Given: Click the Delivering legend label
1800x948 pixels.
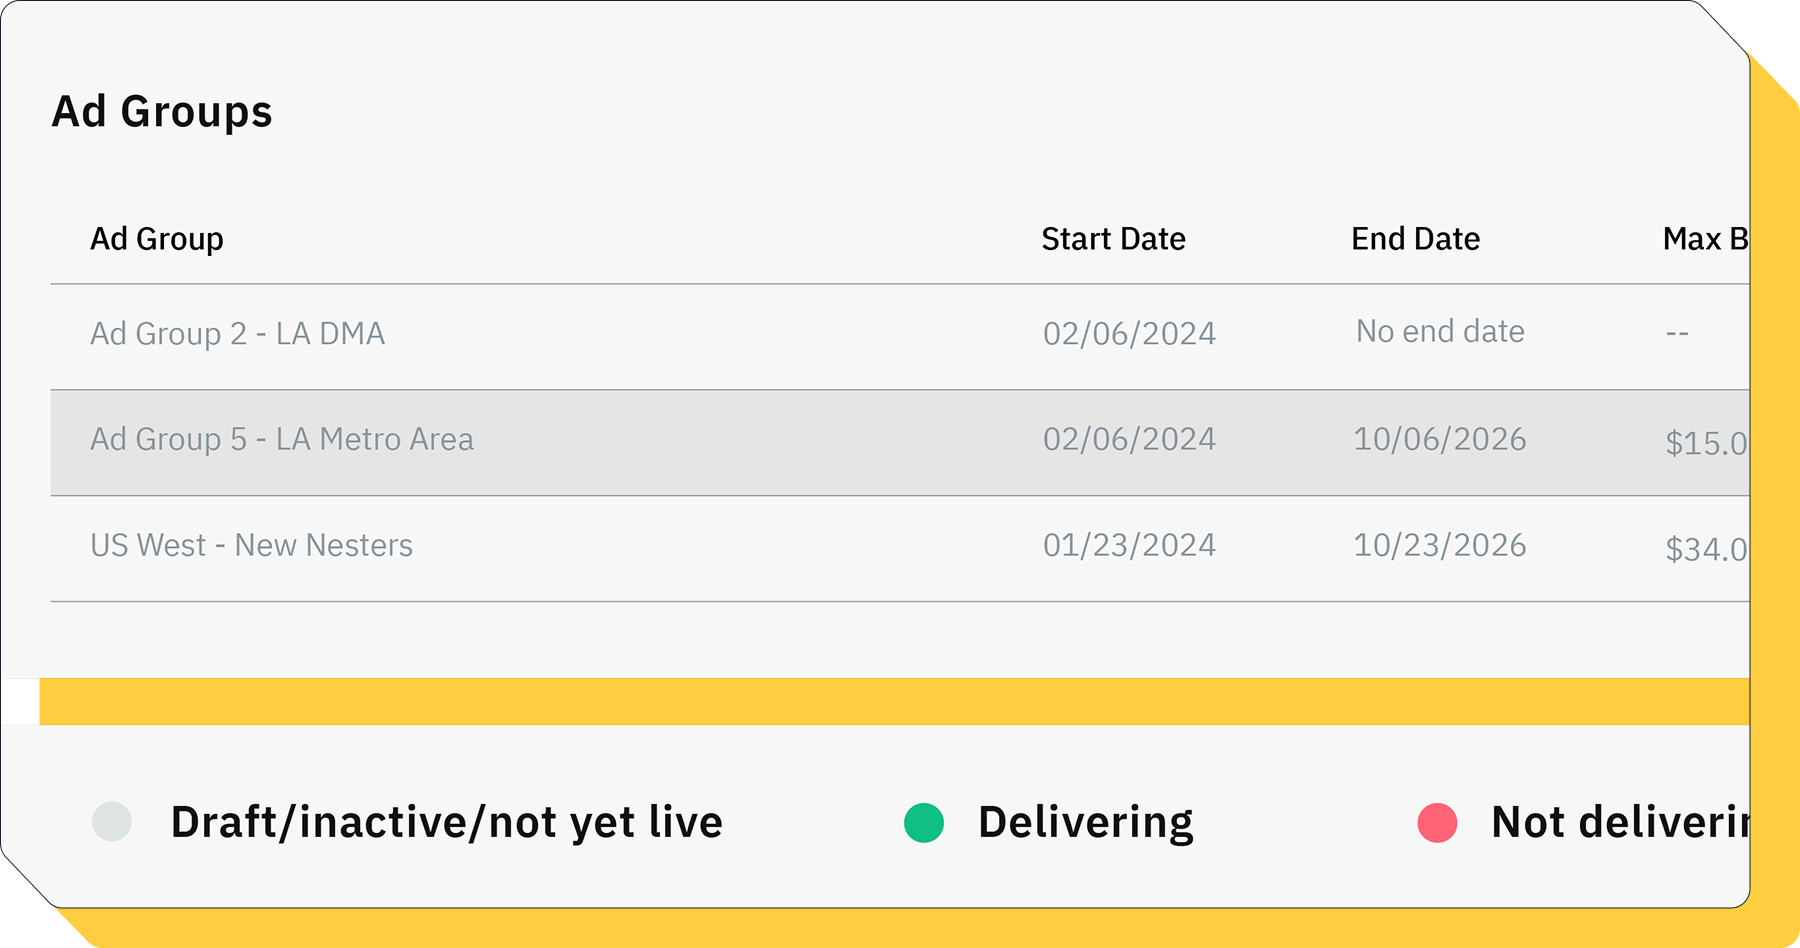Looking at the screenshot, I should tap(1086, 823).
